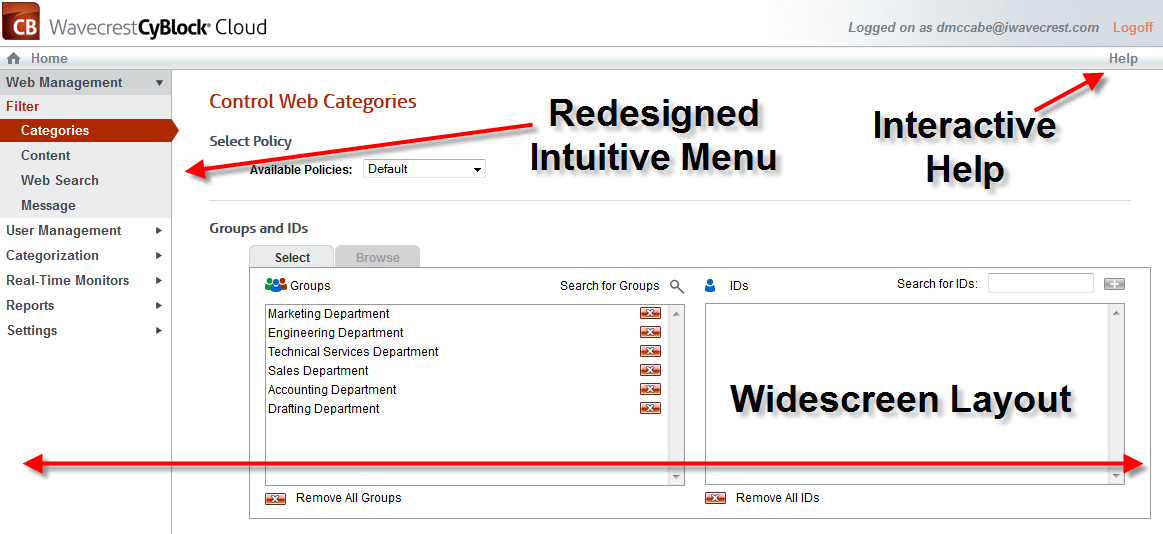
Task: Remove Drafting Department group with its red X
Action: [x=650, y=409]
